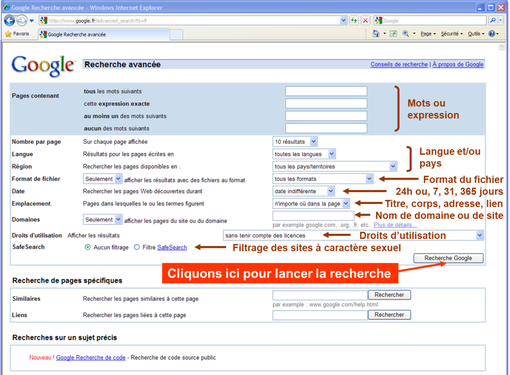Open the 'toutes les langues' dropdown
This screenshot has height=375, width=510.
[304, 154]
